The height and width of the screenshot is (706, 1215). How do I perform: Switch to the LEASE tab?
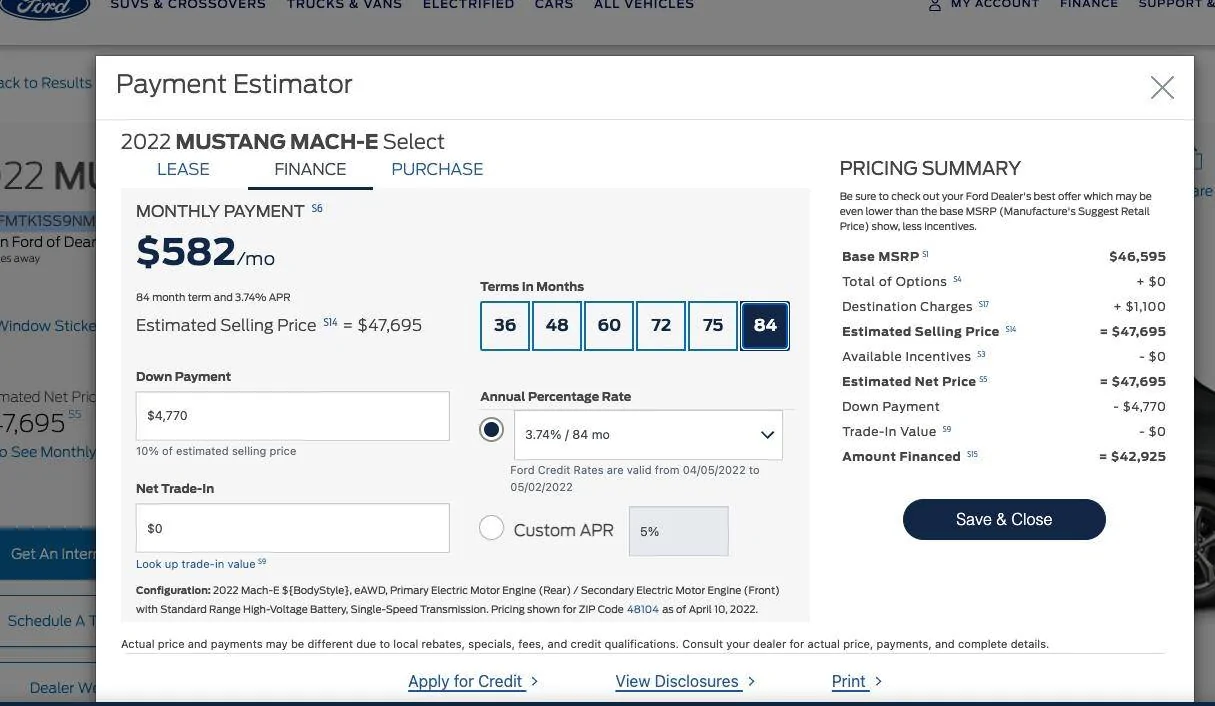(x=183, y=169)
